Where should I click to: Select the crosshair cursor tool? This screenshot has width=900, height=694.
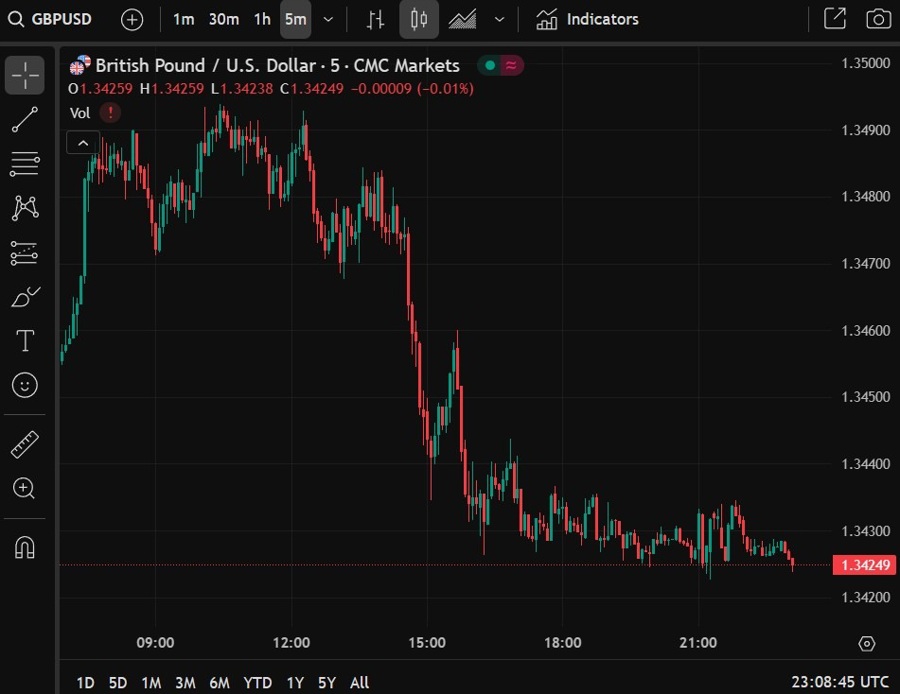coord(25,75)
